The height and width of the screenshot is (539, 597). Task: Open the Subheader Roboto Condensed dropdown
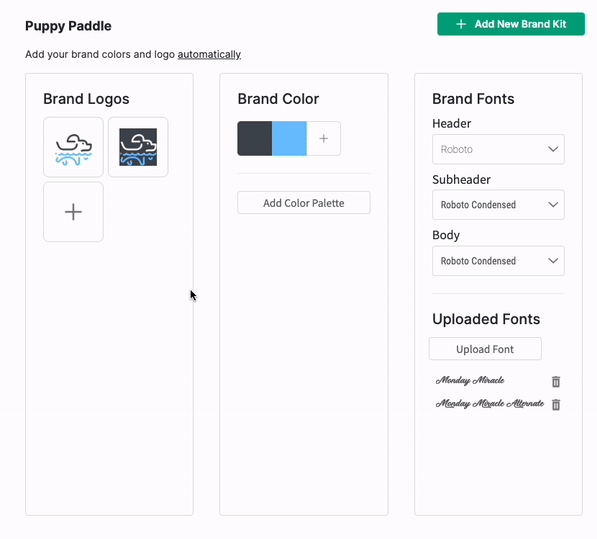pos(498,205)
